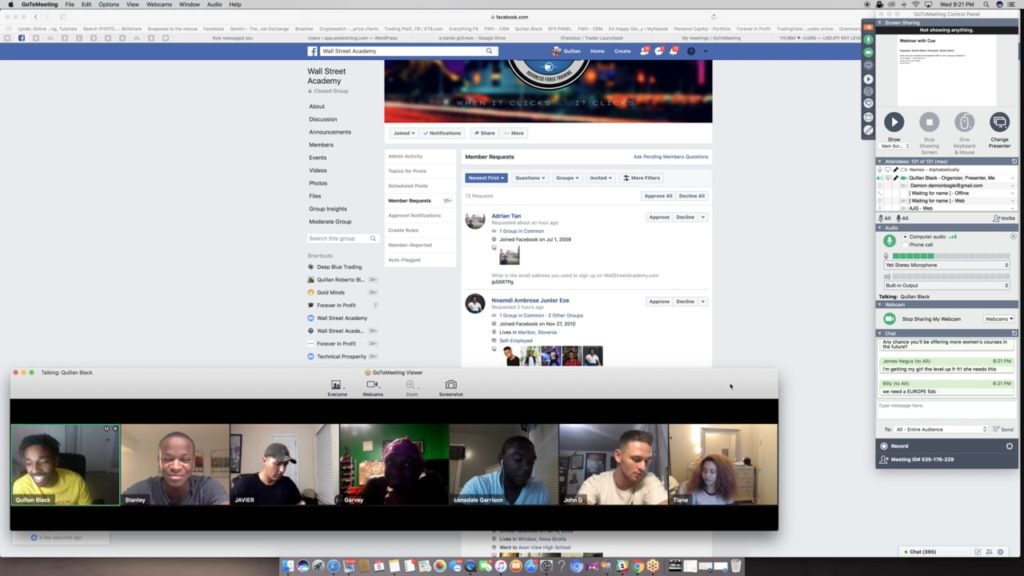Click the side grab-tab play icon
The height and width of the screenshot is (576, 1024).
point(868,79)
